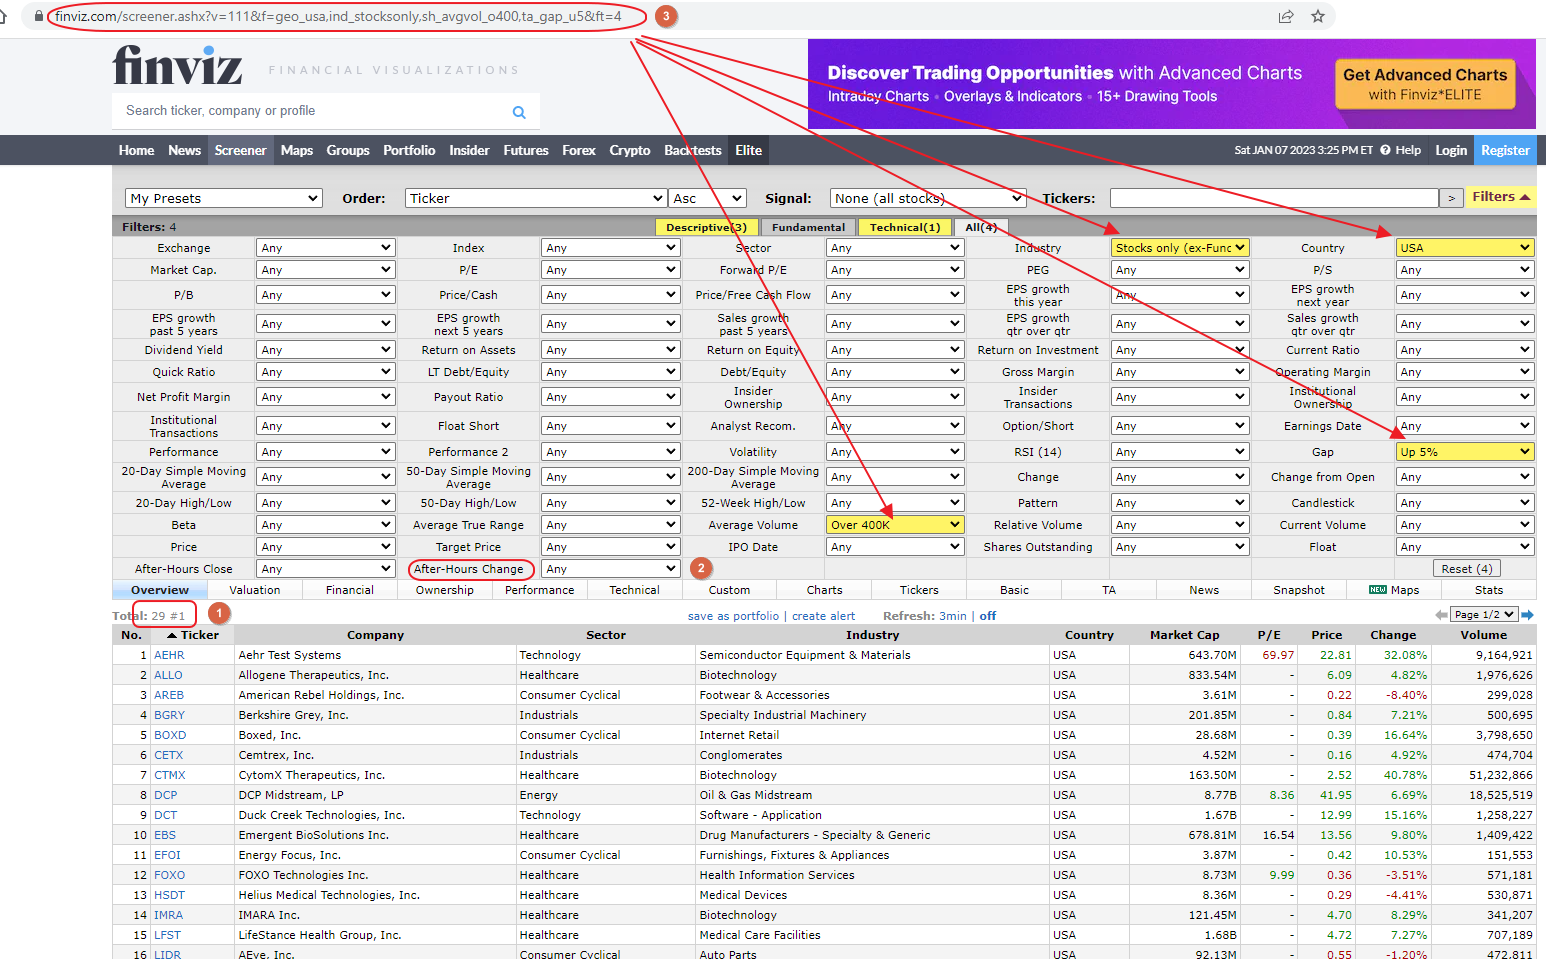
Task: Sort table by the Ticker column header
Action: click(193, 635)
